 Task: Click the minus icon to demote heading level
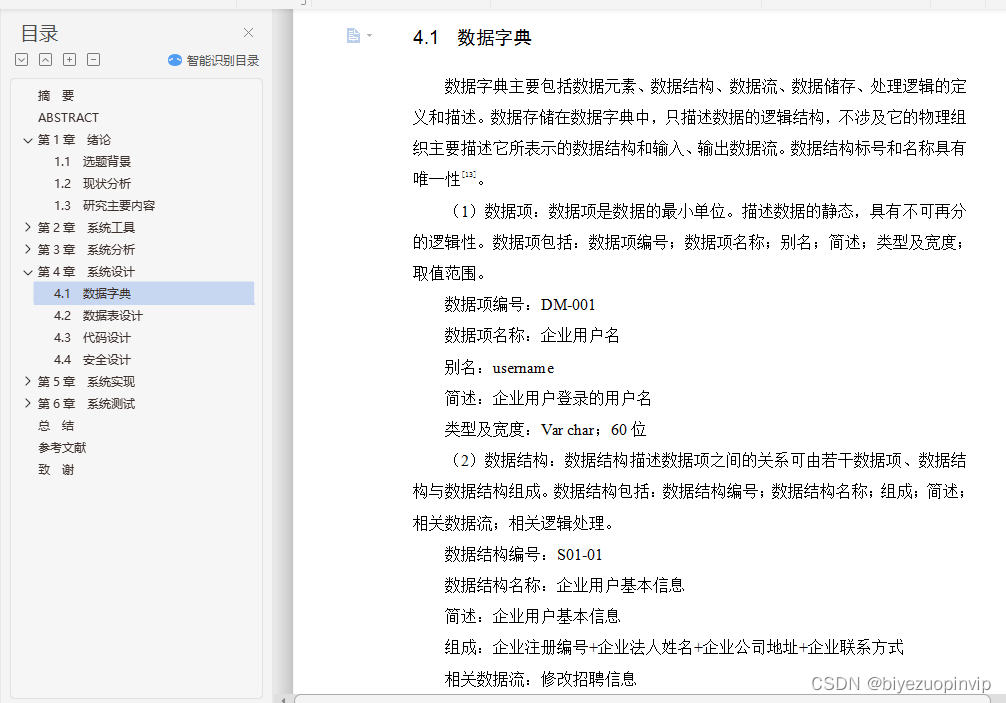(x=94, y=60)
